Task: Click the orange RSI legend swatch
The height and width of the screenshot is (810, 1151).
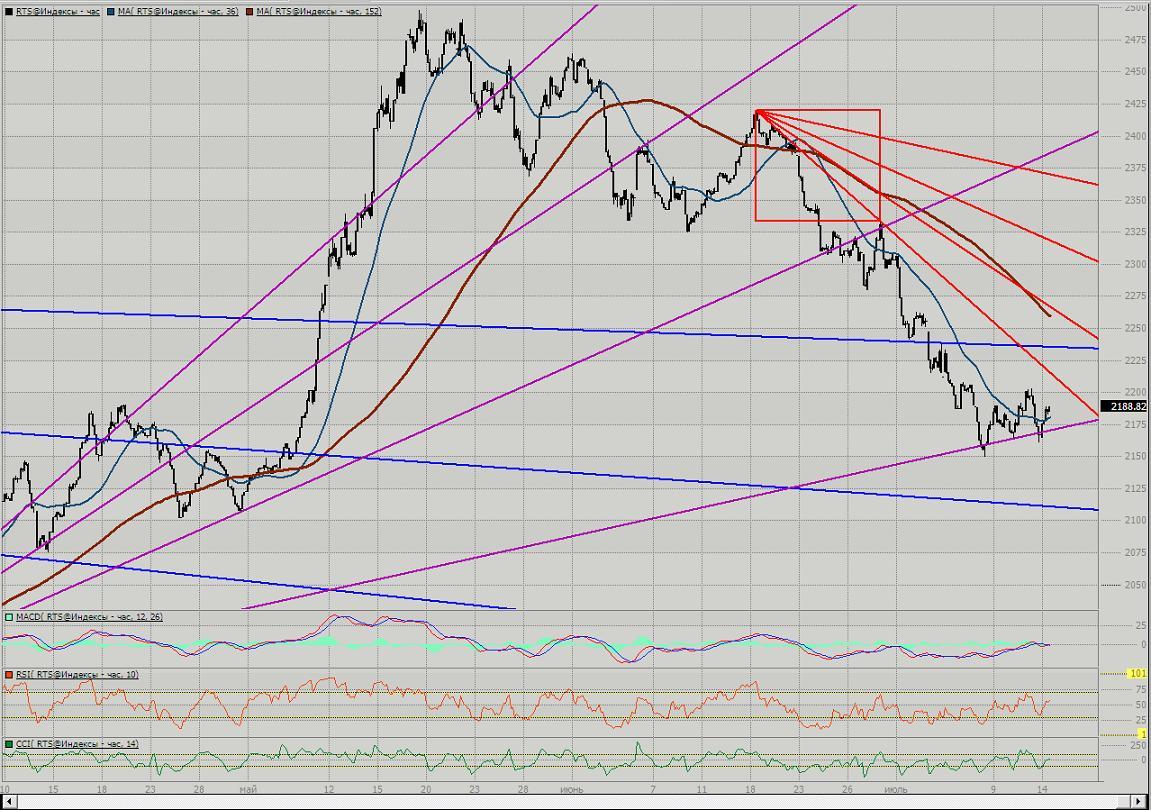Action: (x=9, y=675)
